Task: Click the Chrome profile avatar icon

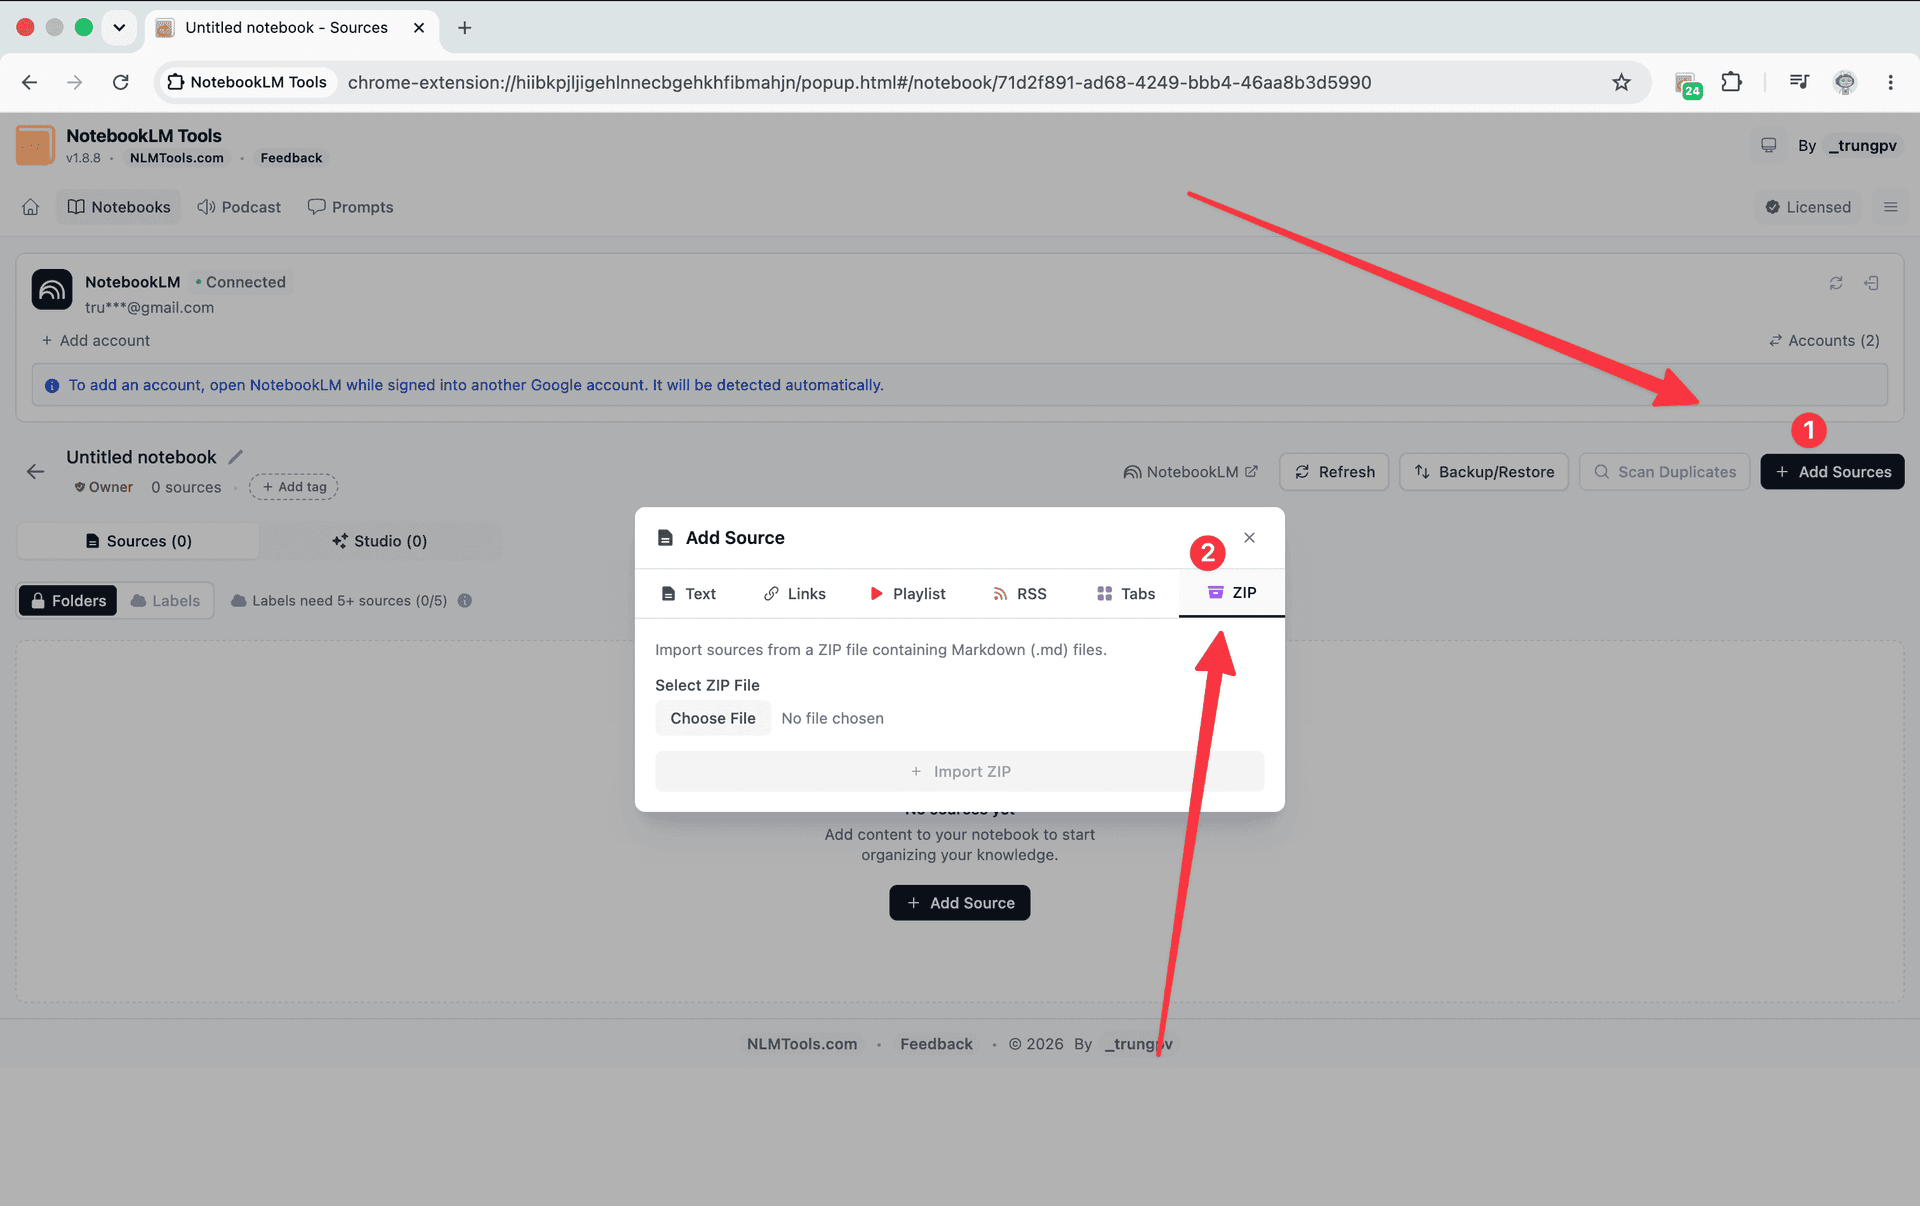Action: [x=1845, y=82]
